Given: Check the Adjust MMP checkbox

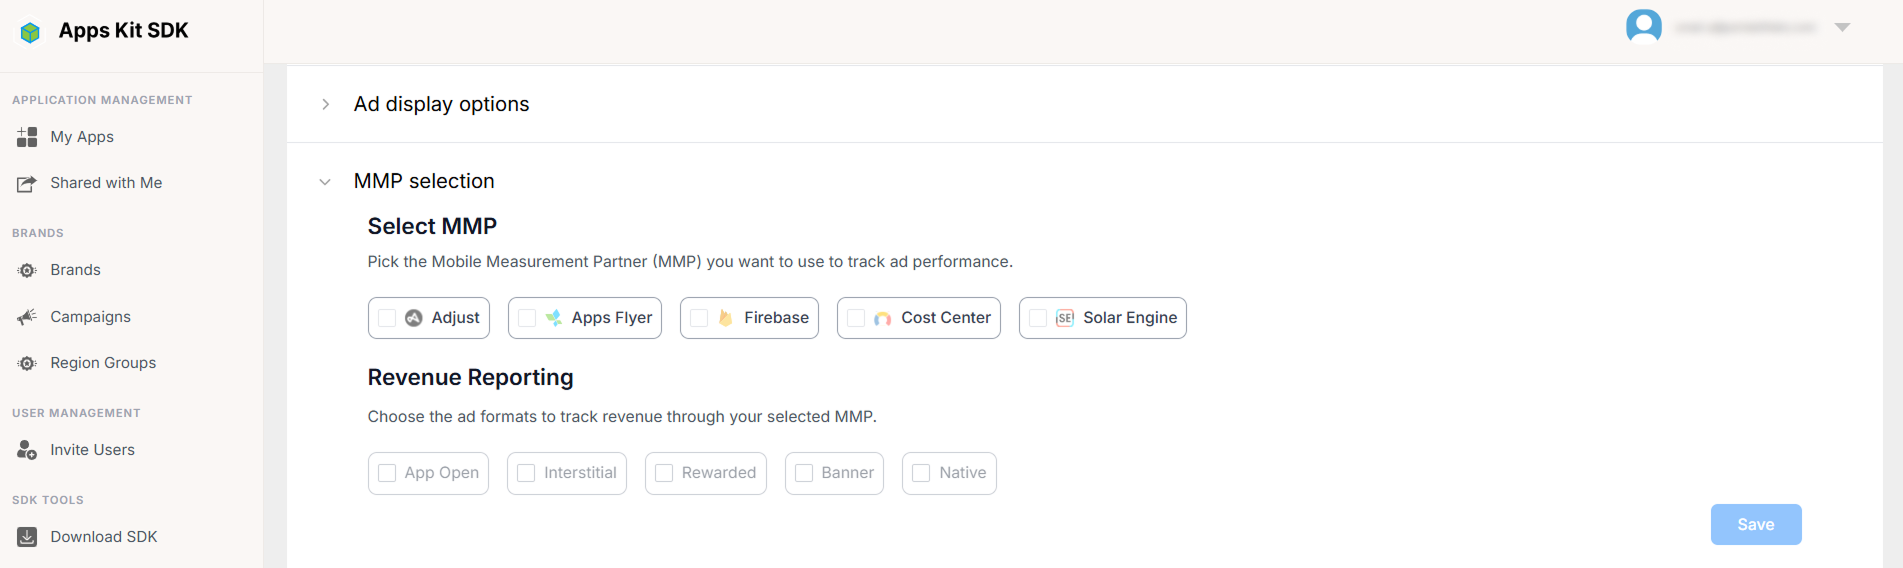Looking at the screenshot, I should pyautogui.click(x=387, y=318).
